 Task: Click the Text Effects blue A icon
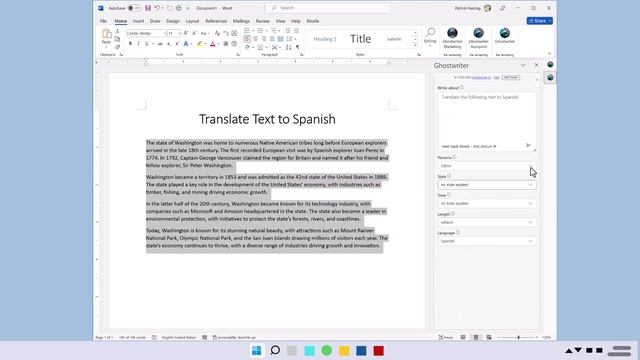pos(186,44)
